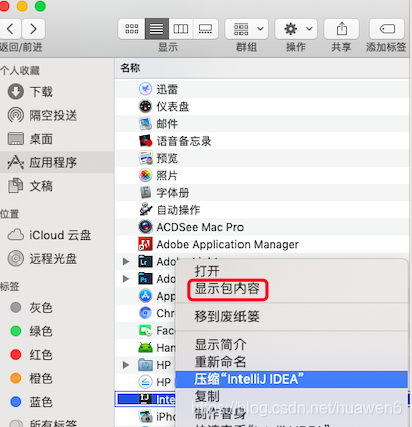Switch to icon view
This screenshot has width=412, height=427.
[132, 29]
